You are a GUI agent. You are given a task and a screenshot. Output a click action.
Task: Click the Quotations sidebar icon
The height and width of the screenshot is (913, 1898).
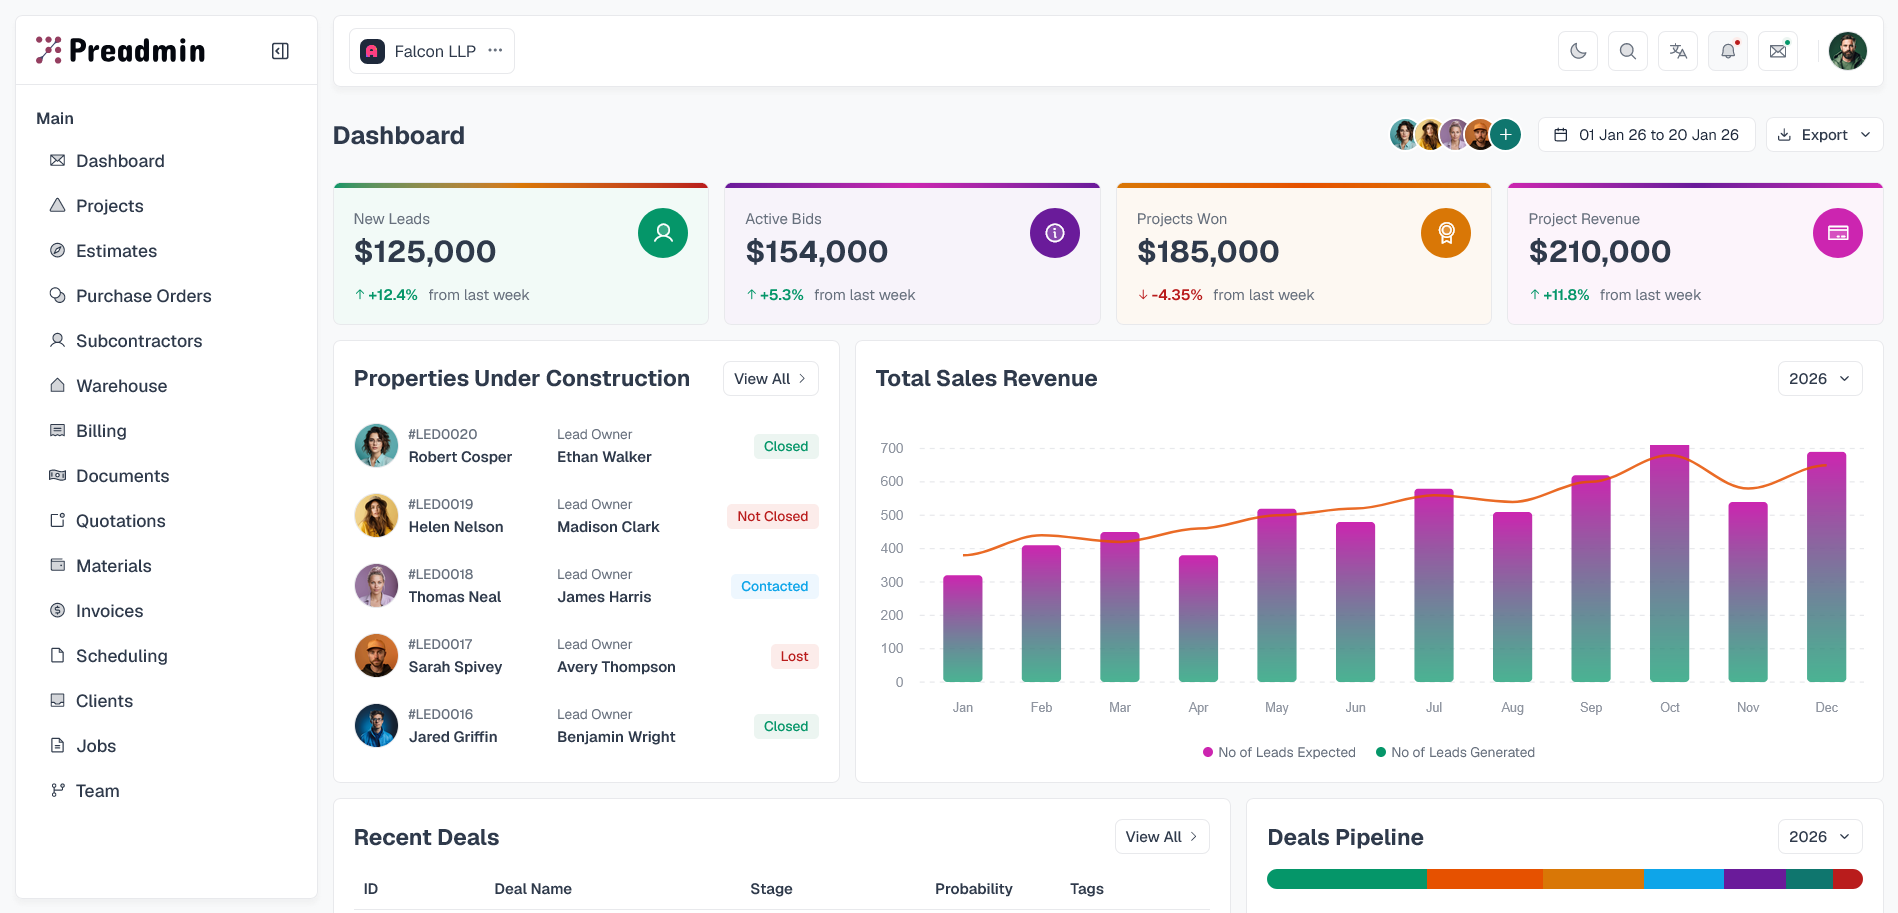click(58, 520)
